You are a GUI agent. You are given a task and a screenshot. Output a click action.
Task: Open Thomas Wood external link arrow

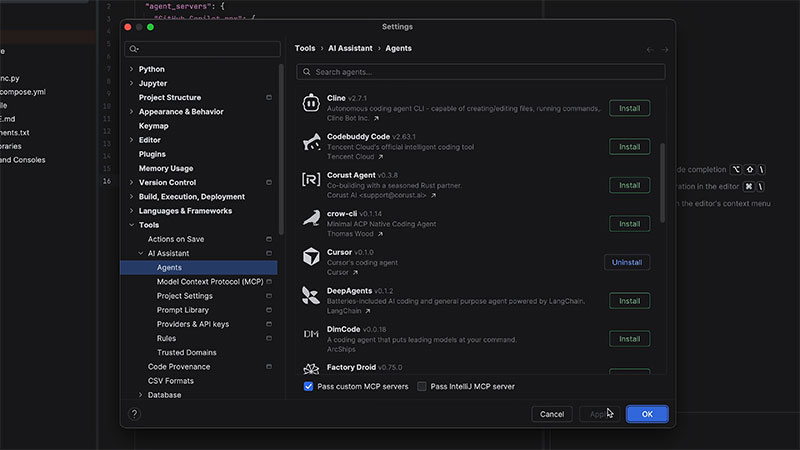coord(380,234)
